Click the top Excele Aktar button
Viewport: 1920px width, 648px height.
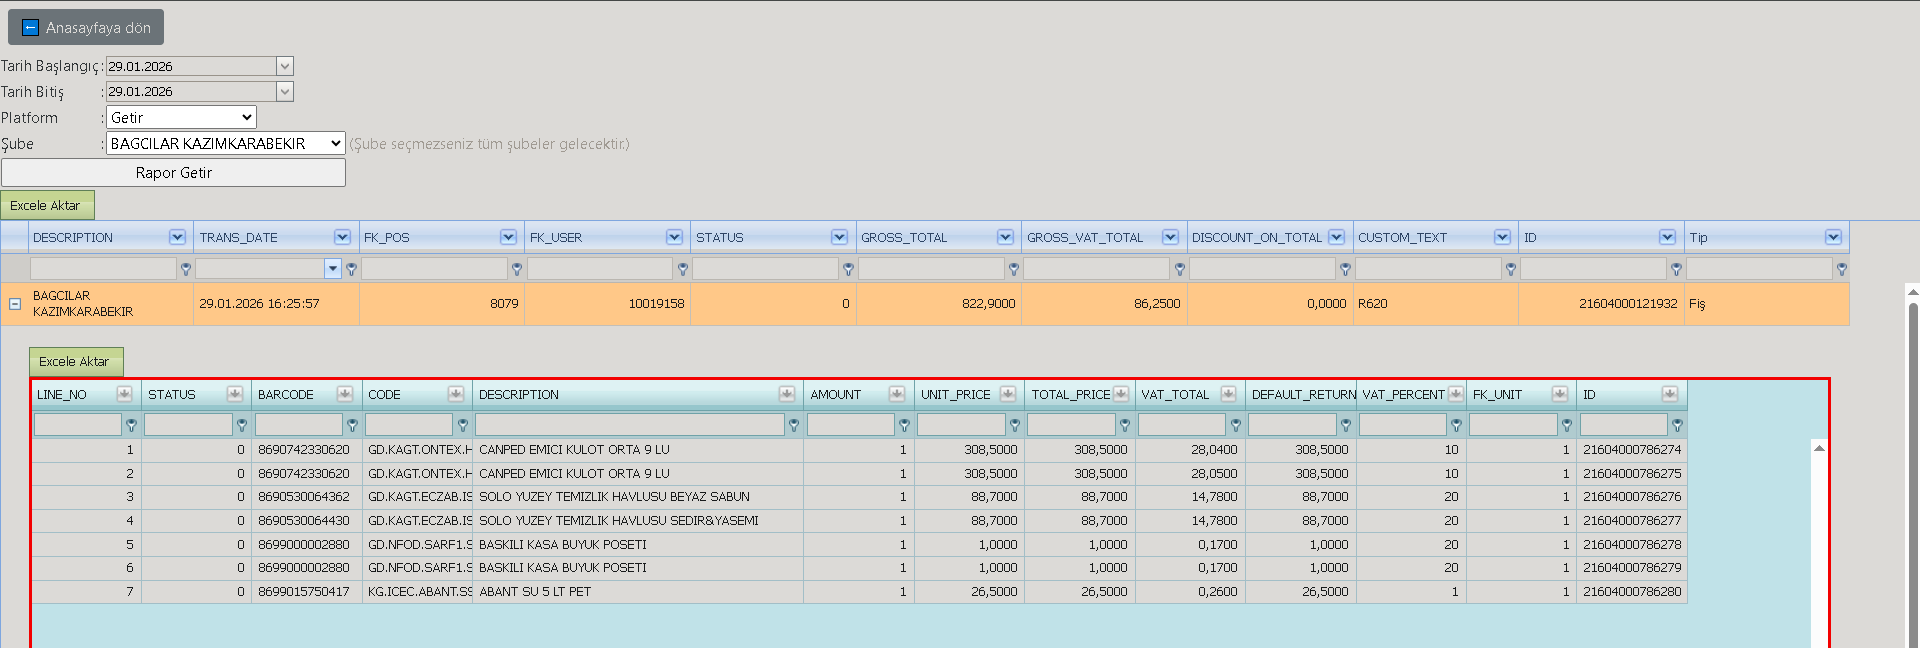[x=47, y=205]
